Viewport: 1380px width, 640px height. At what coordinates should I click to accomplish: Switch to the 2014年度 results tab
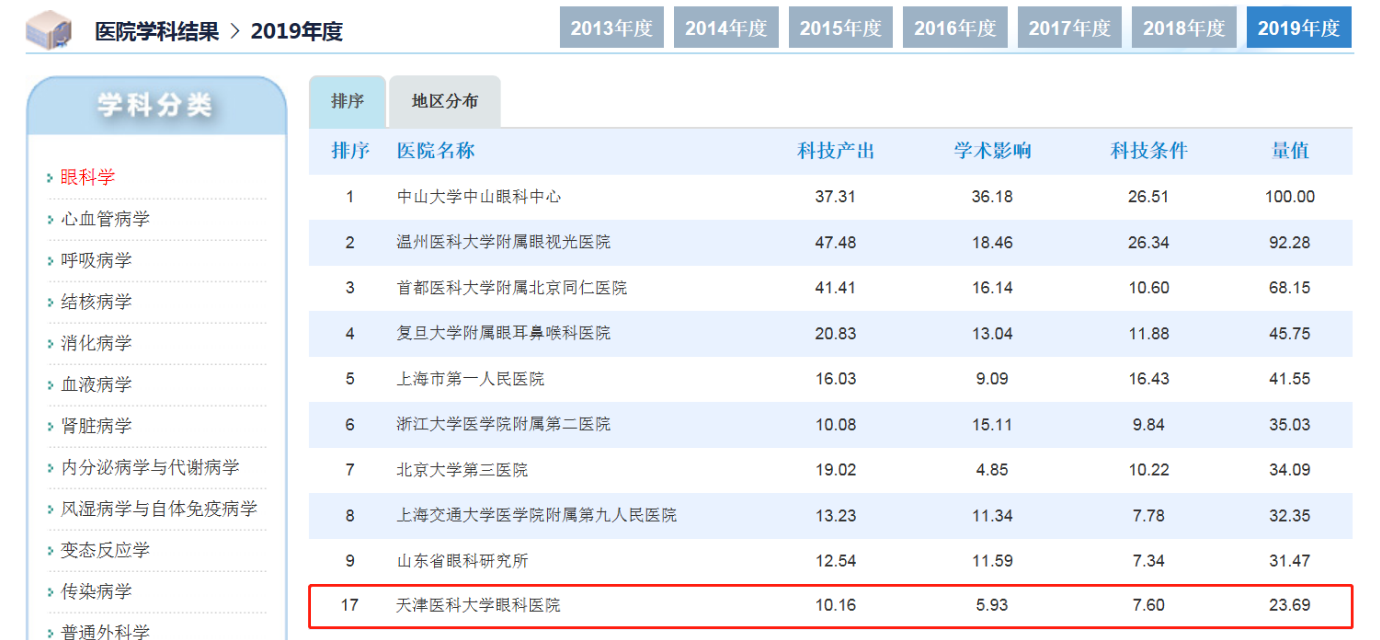click(x=726, y=28)
